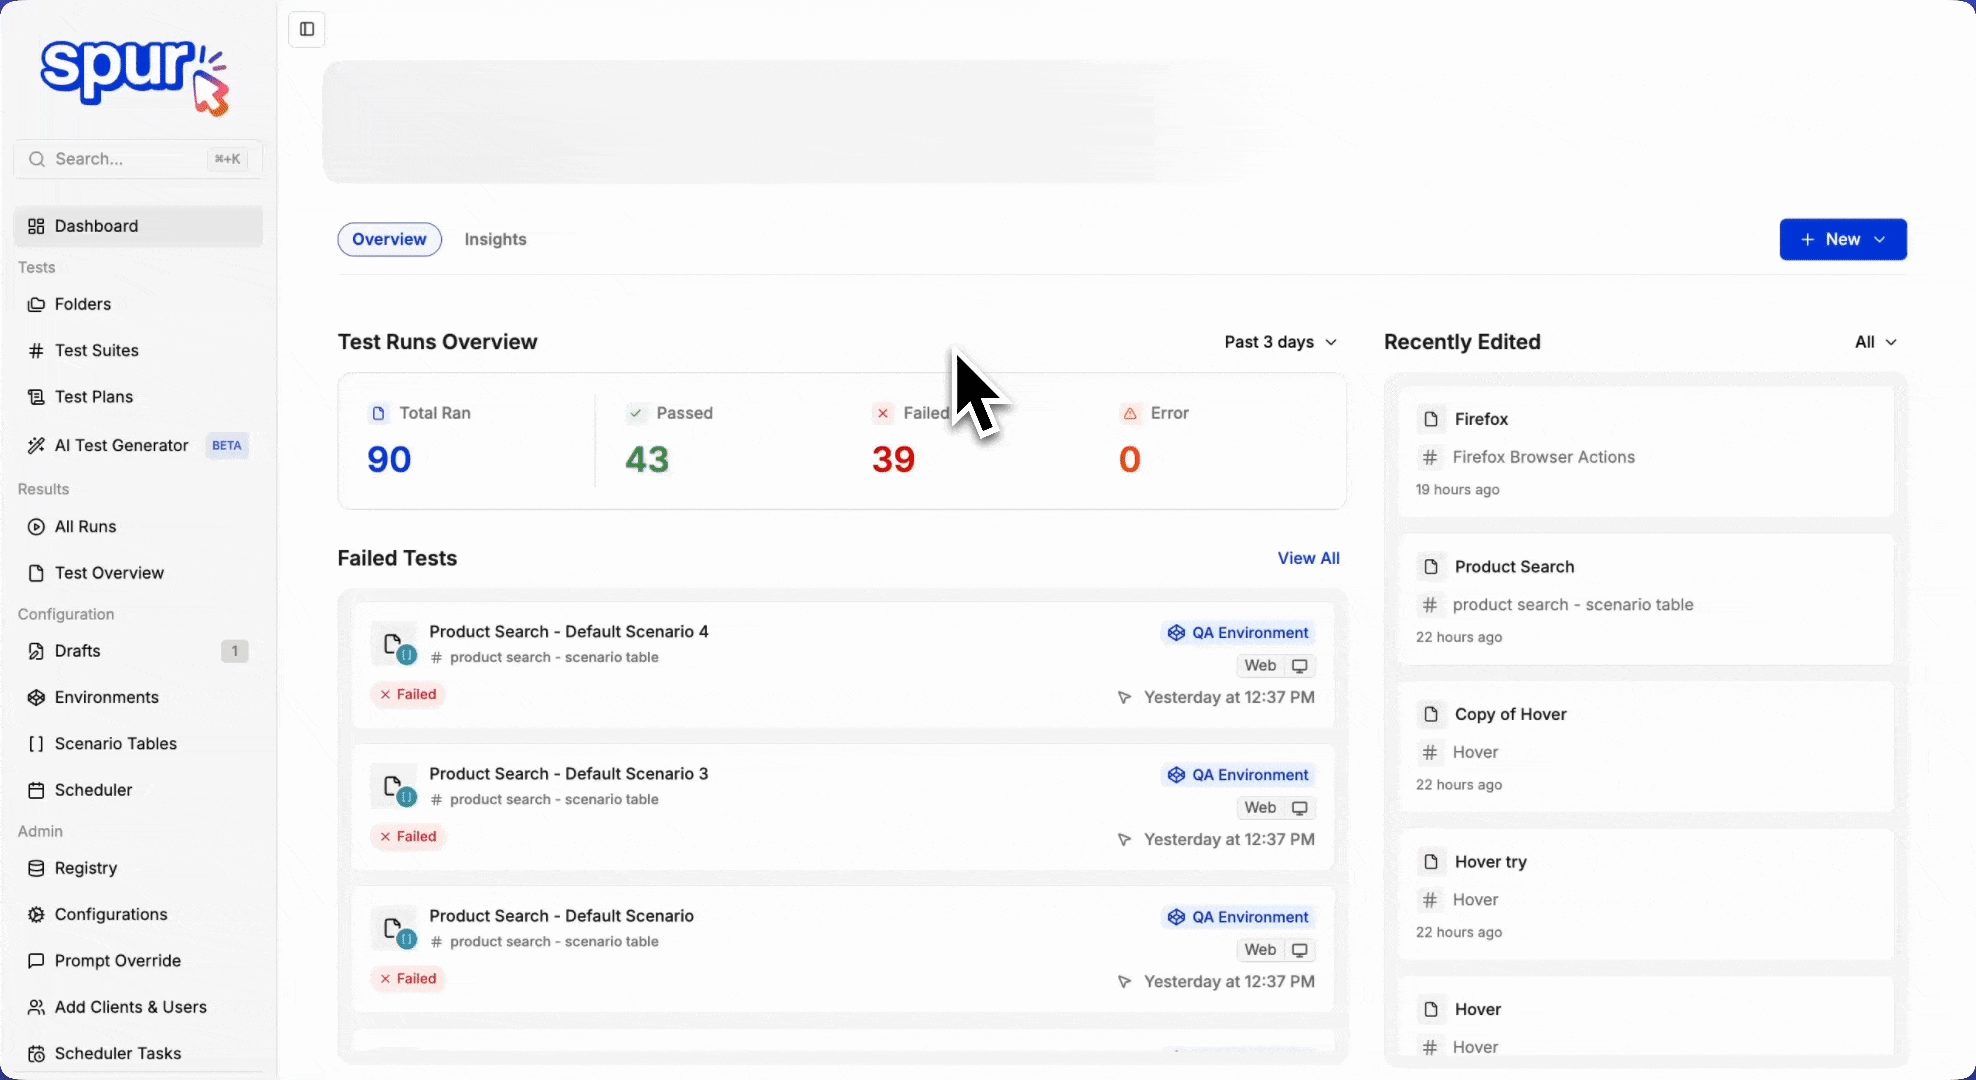Toggle the sidebar collapse icon
The width and height of the screenshot is (1976, 1080).
307,29
